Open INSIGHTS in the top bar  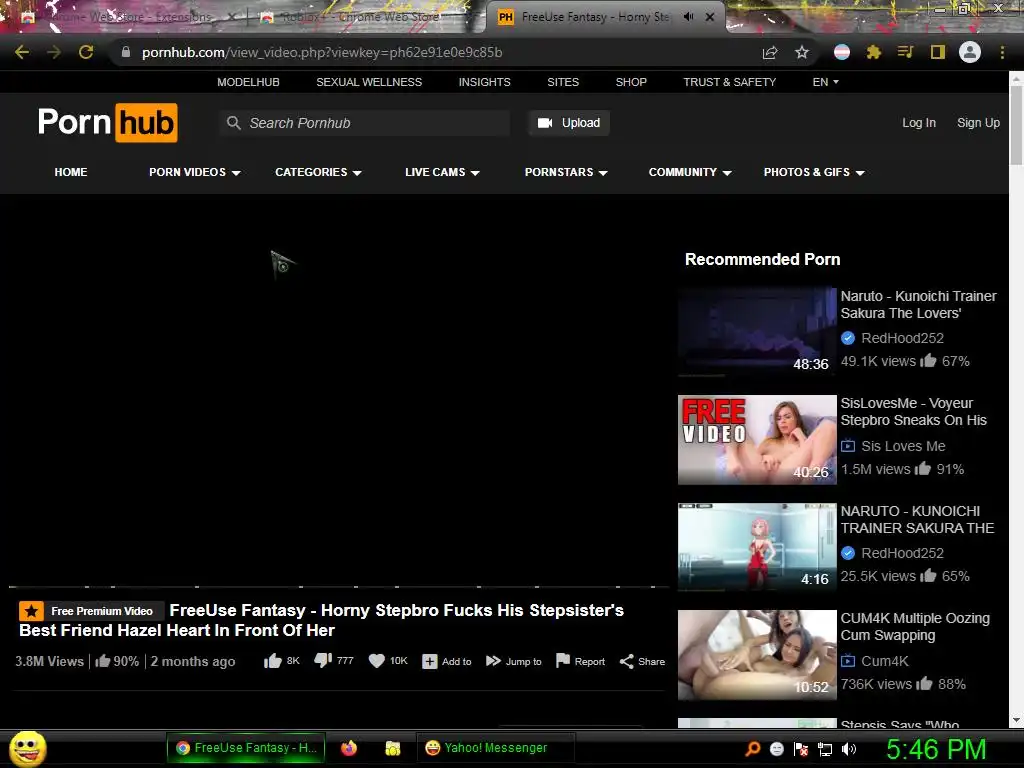(x=485, y=82)
